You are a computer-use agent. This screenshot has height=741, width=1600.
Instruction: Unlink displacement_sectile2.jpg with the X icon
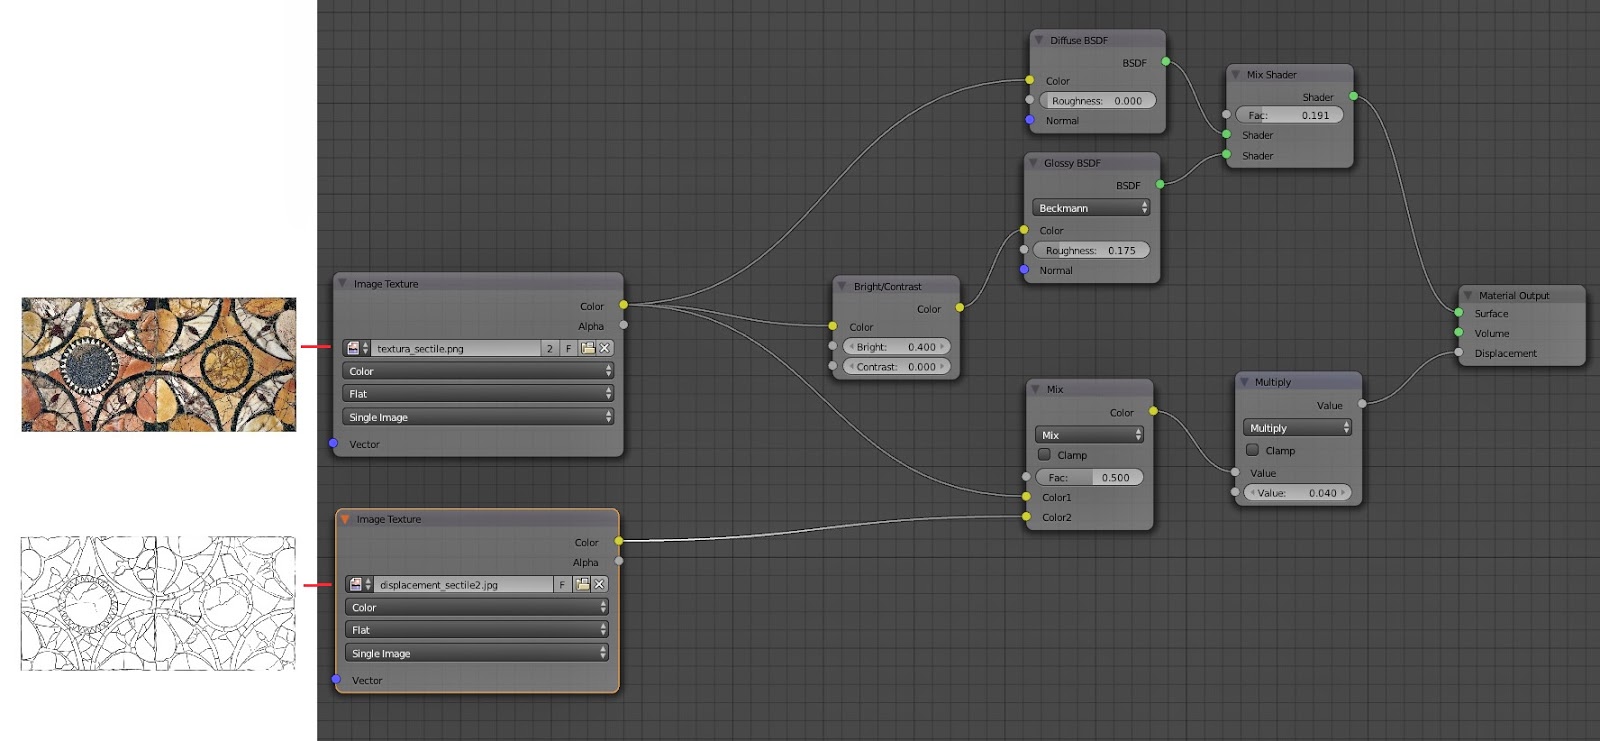[600, 584]
